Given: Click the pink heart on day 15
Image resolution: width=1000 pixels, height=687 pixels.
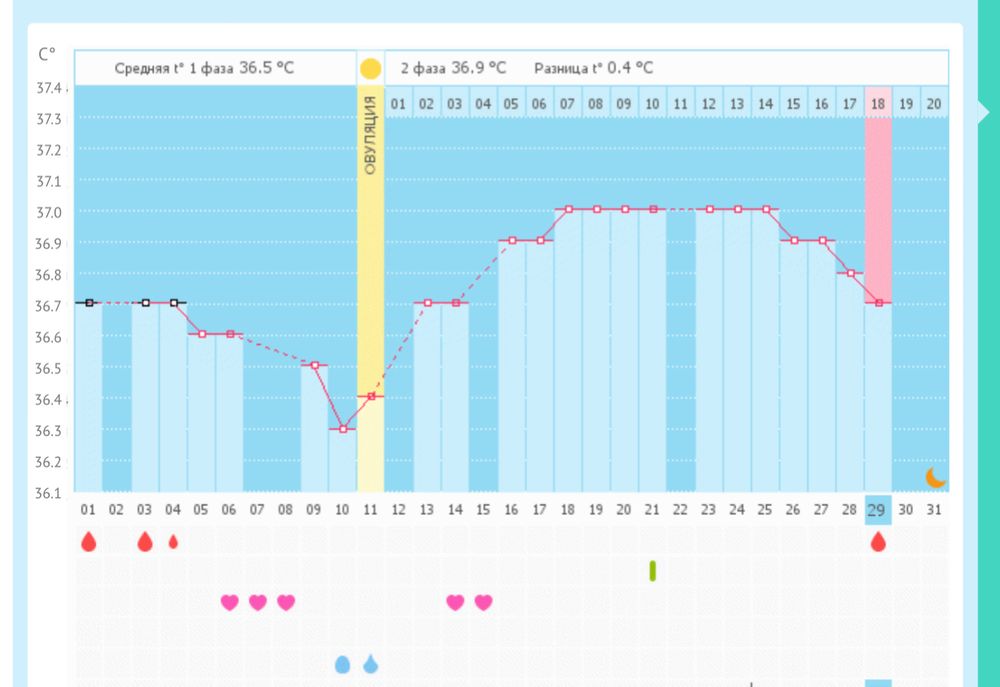Looking at the screenshot, I should [x=483, y=602].
